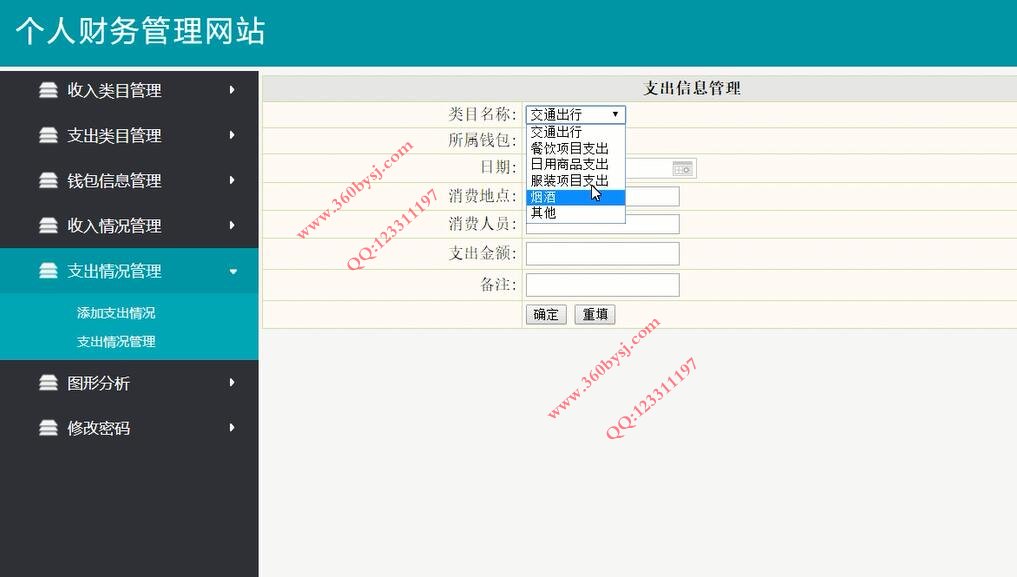Click the stack icon beside 修改密码
1017x577 pixels.
(x=48, y=428)
